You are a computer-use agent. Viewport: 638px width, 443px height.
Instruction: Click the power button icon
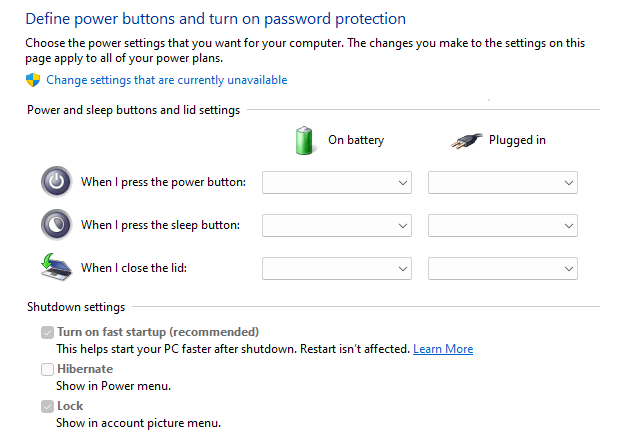[x=56, y=182]
